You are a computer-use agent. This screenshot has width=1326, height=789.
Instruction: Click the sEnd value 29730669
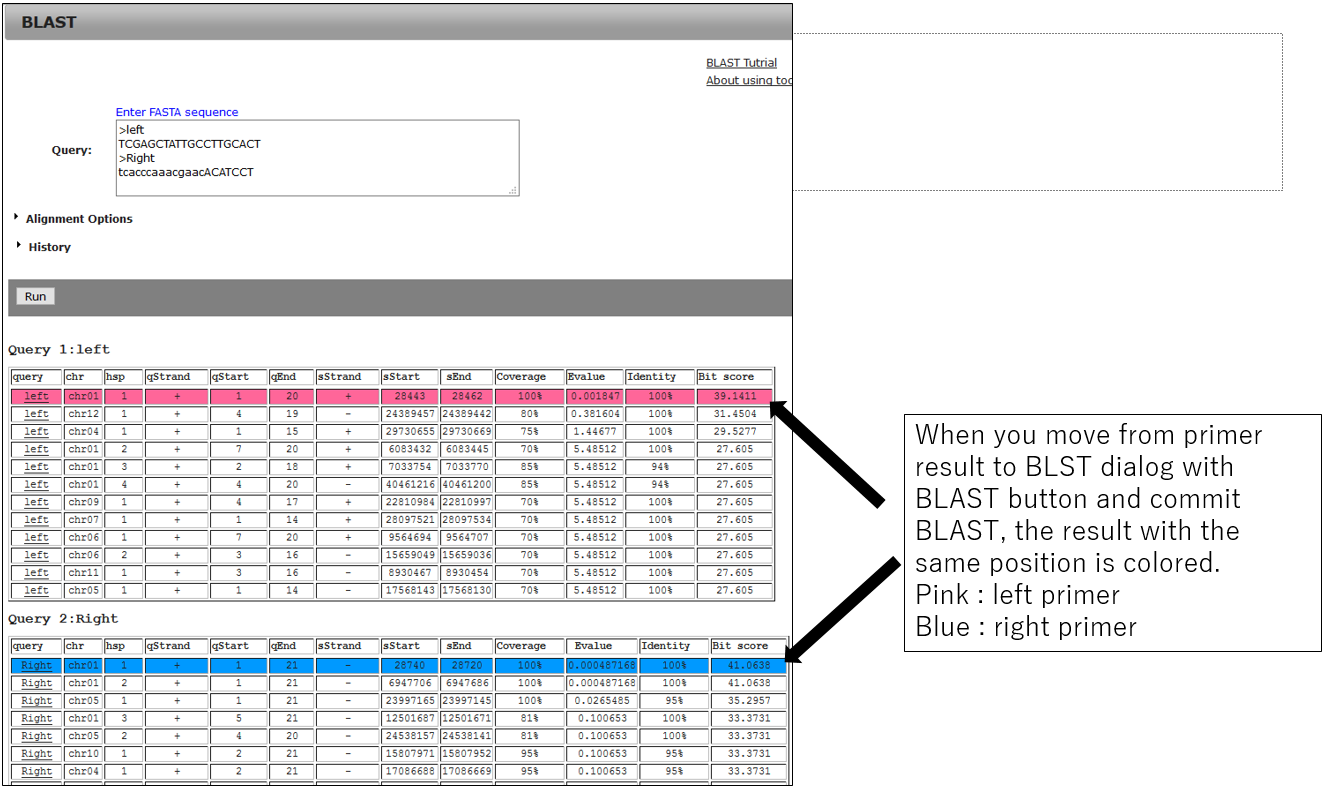467,432
